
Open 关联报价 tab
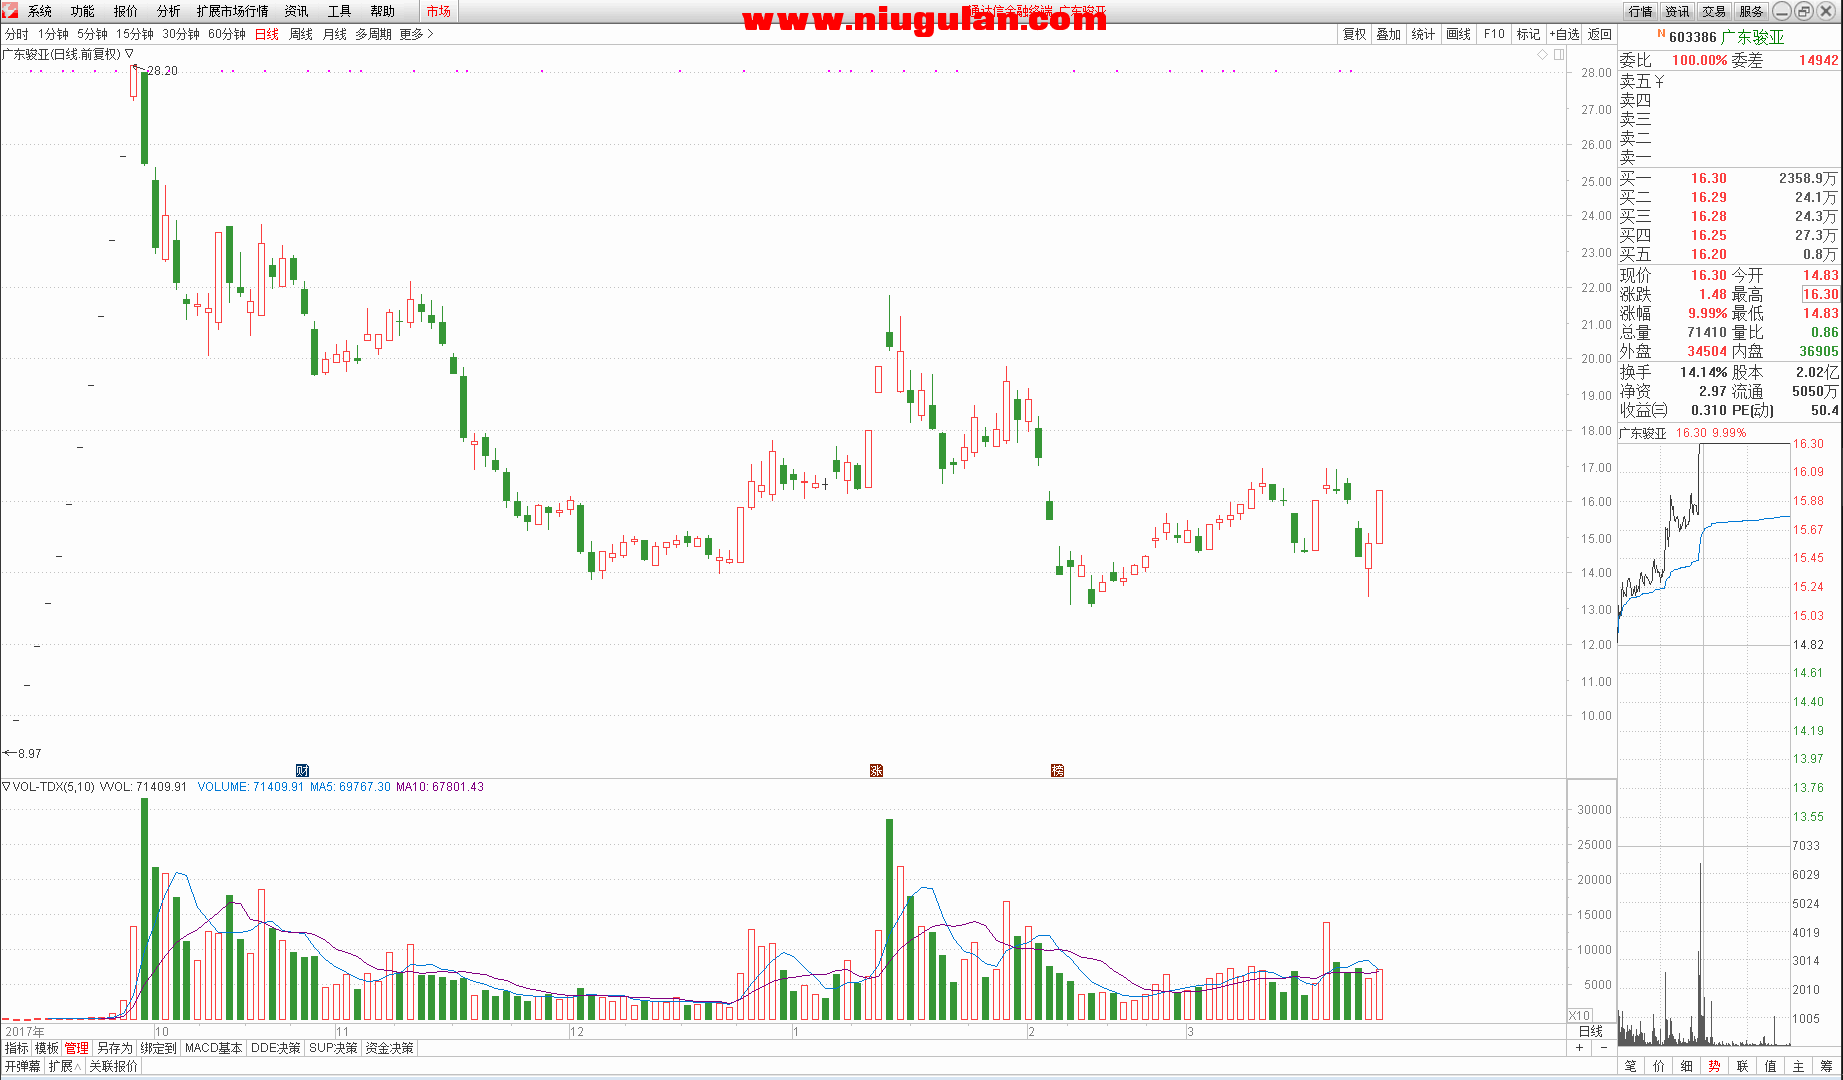pyautogui.click(x=113, y=1066)
